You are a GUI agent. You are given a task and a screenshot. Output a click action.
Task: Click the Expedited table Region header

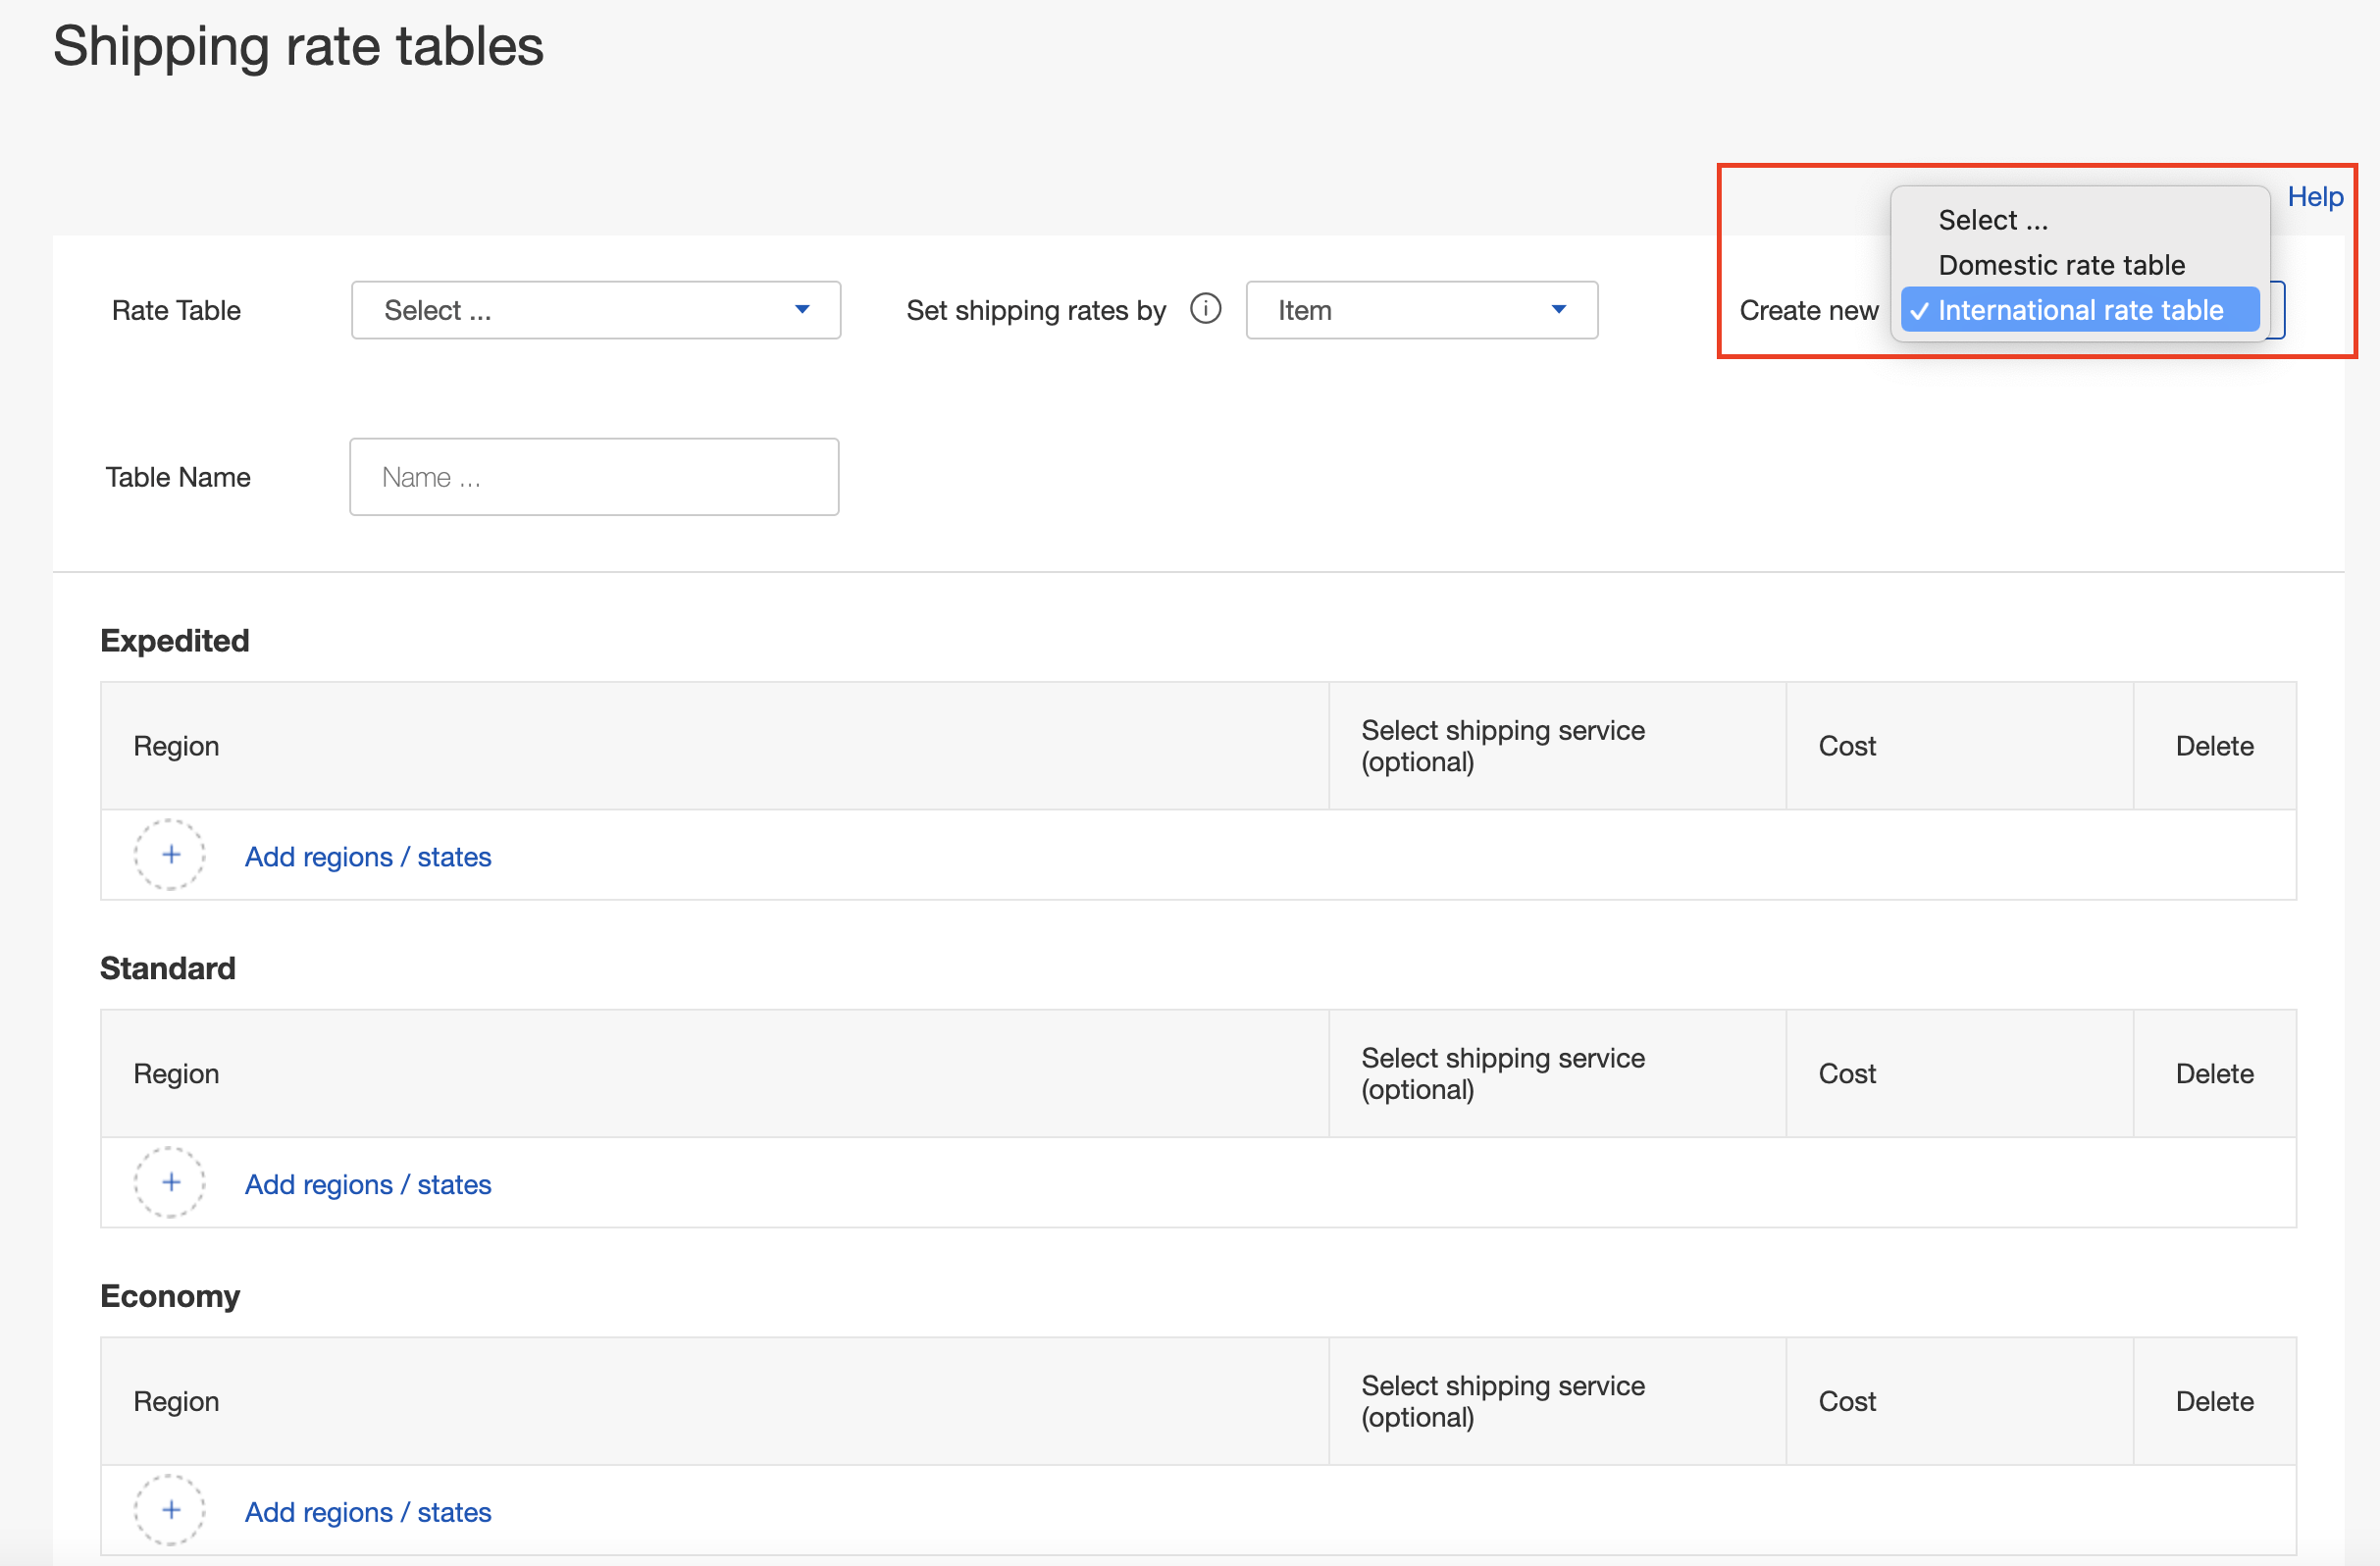pos(176,746)
